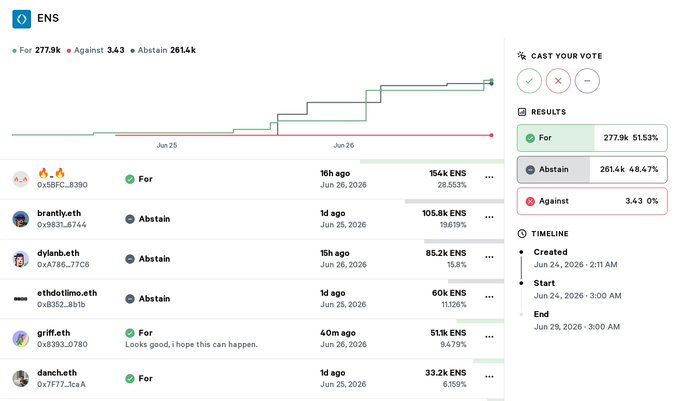Screen dimensions: 680x401
Task: Click the red Against icon in results
Action: pyautogui.click(x=530, y=201)
